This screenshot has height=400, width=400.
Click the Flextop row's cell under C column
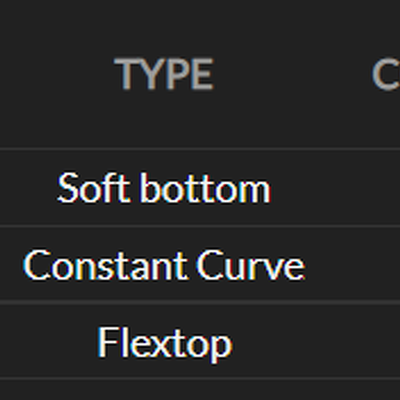(367, 341)
